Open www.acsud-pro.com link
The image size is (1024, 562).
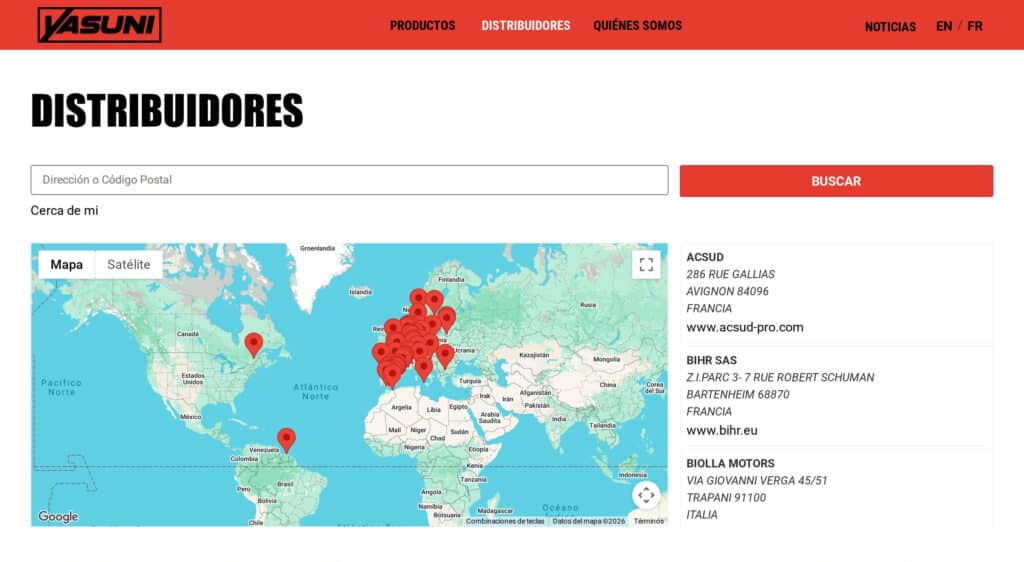(744, 327)
